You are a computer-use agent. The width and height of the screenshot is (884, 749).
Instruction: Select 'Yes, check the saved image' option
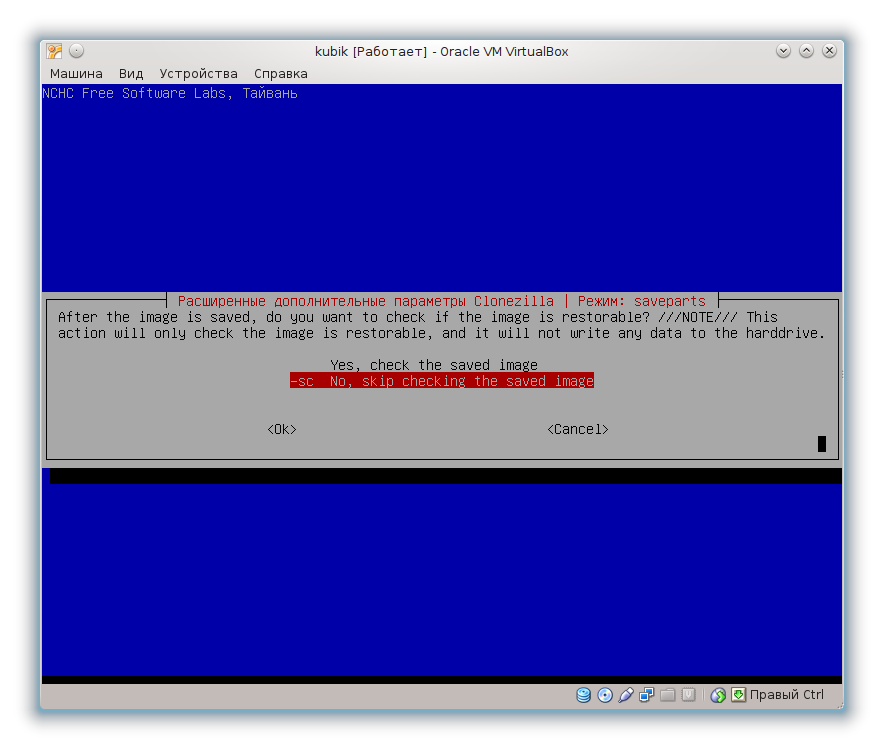(434, 365)
